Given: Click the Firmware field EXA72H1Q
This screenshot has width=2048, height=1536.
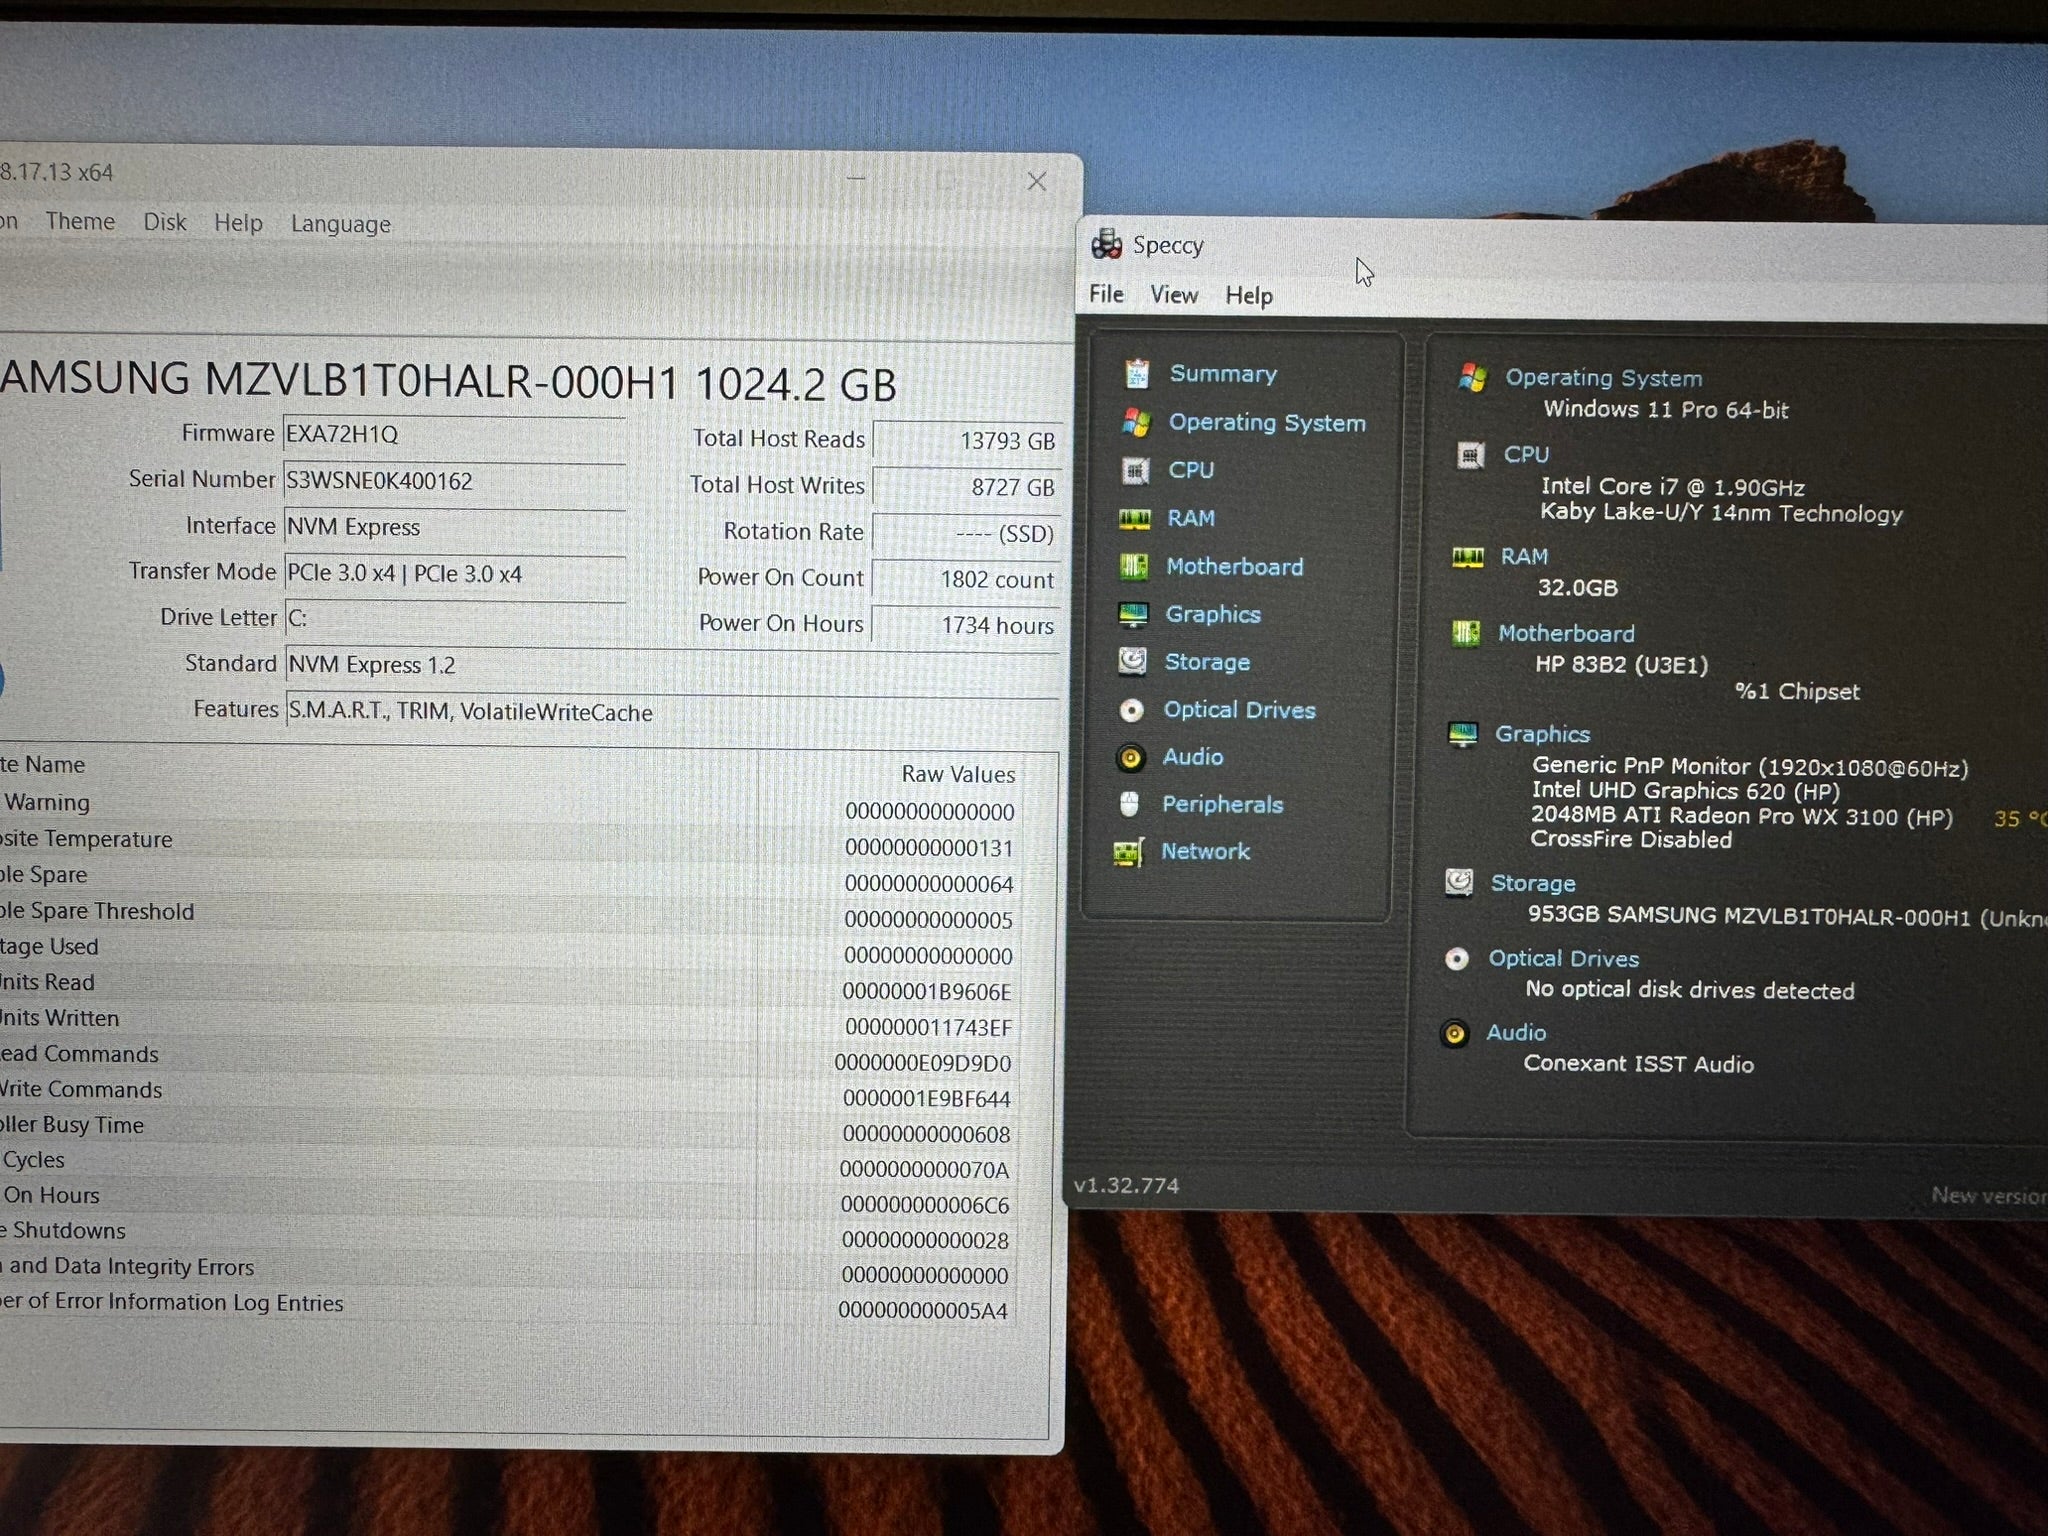Looking at the screenshot, I should [455, 435].
